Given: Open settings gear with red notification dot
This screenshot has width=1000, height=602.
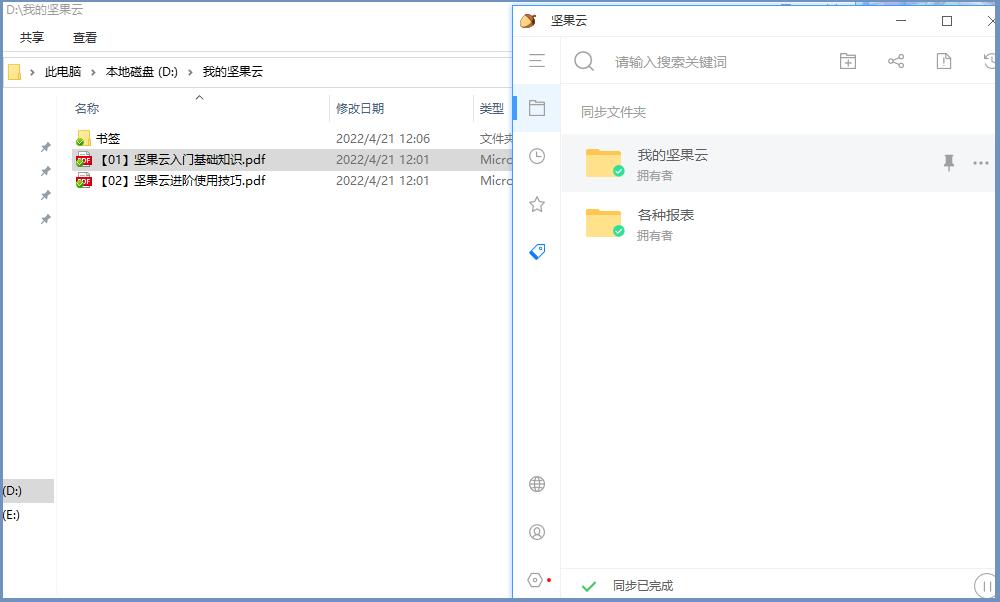Looking at the screenshot, I should pyautogui.click(x=536, y=579).
